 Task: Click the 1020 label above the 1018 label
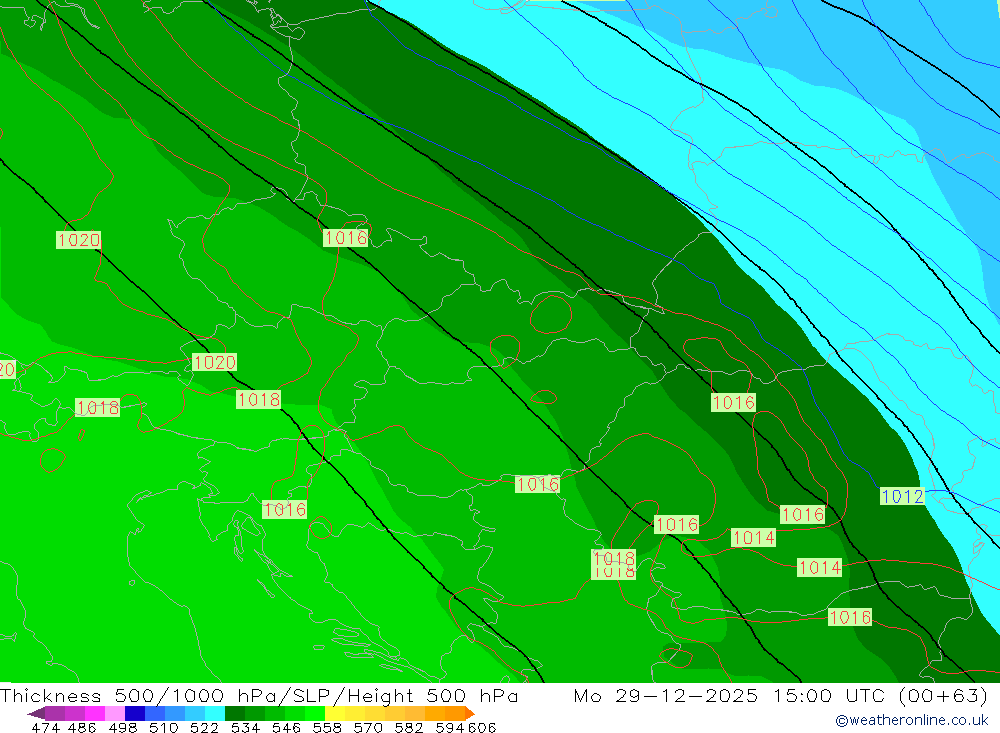pos(214,362)
